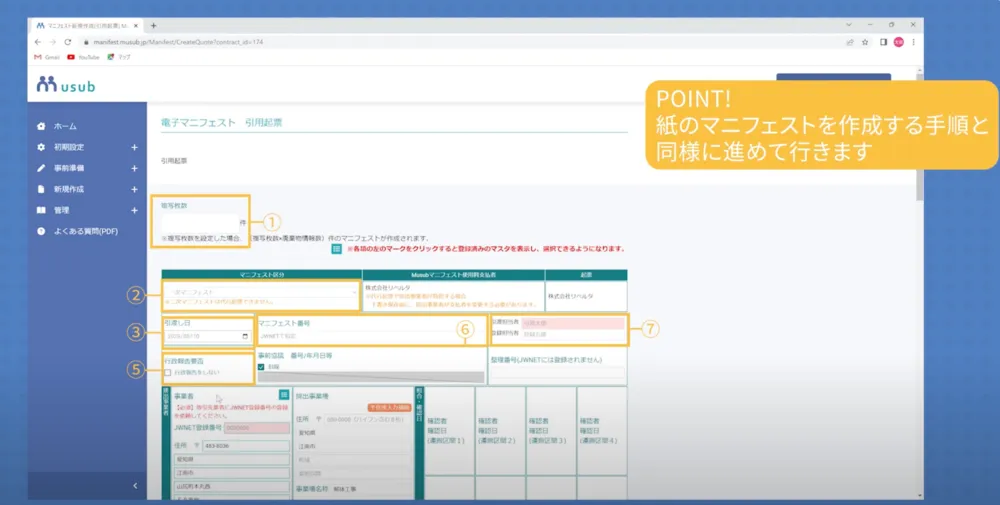The width and height of the screenshot is (1000, 505).
Task: Open a new browser tab
Action: tap(153, 24)
